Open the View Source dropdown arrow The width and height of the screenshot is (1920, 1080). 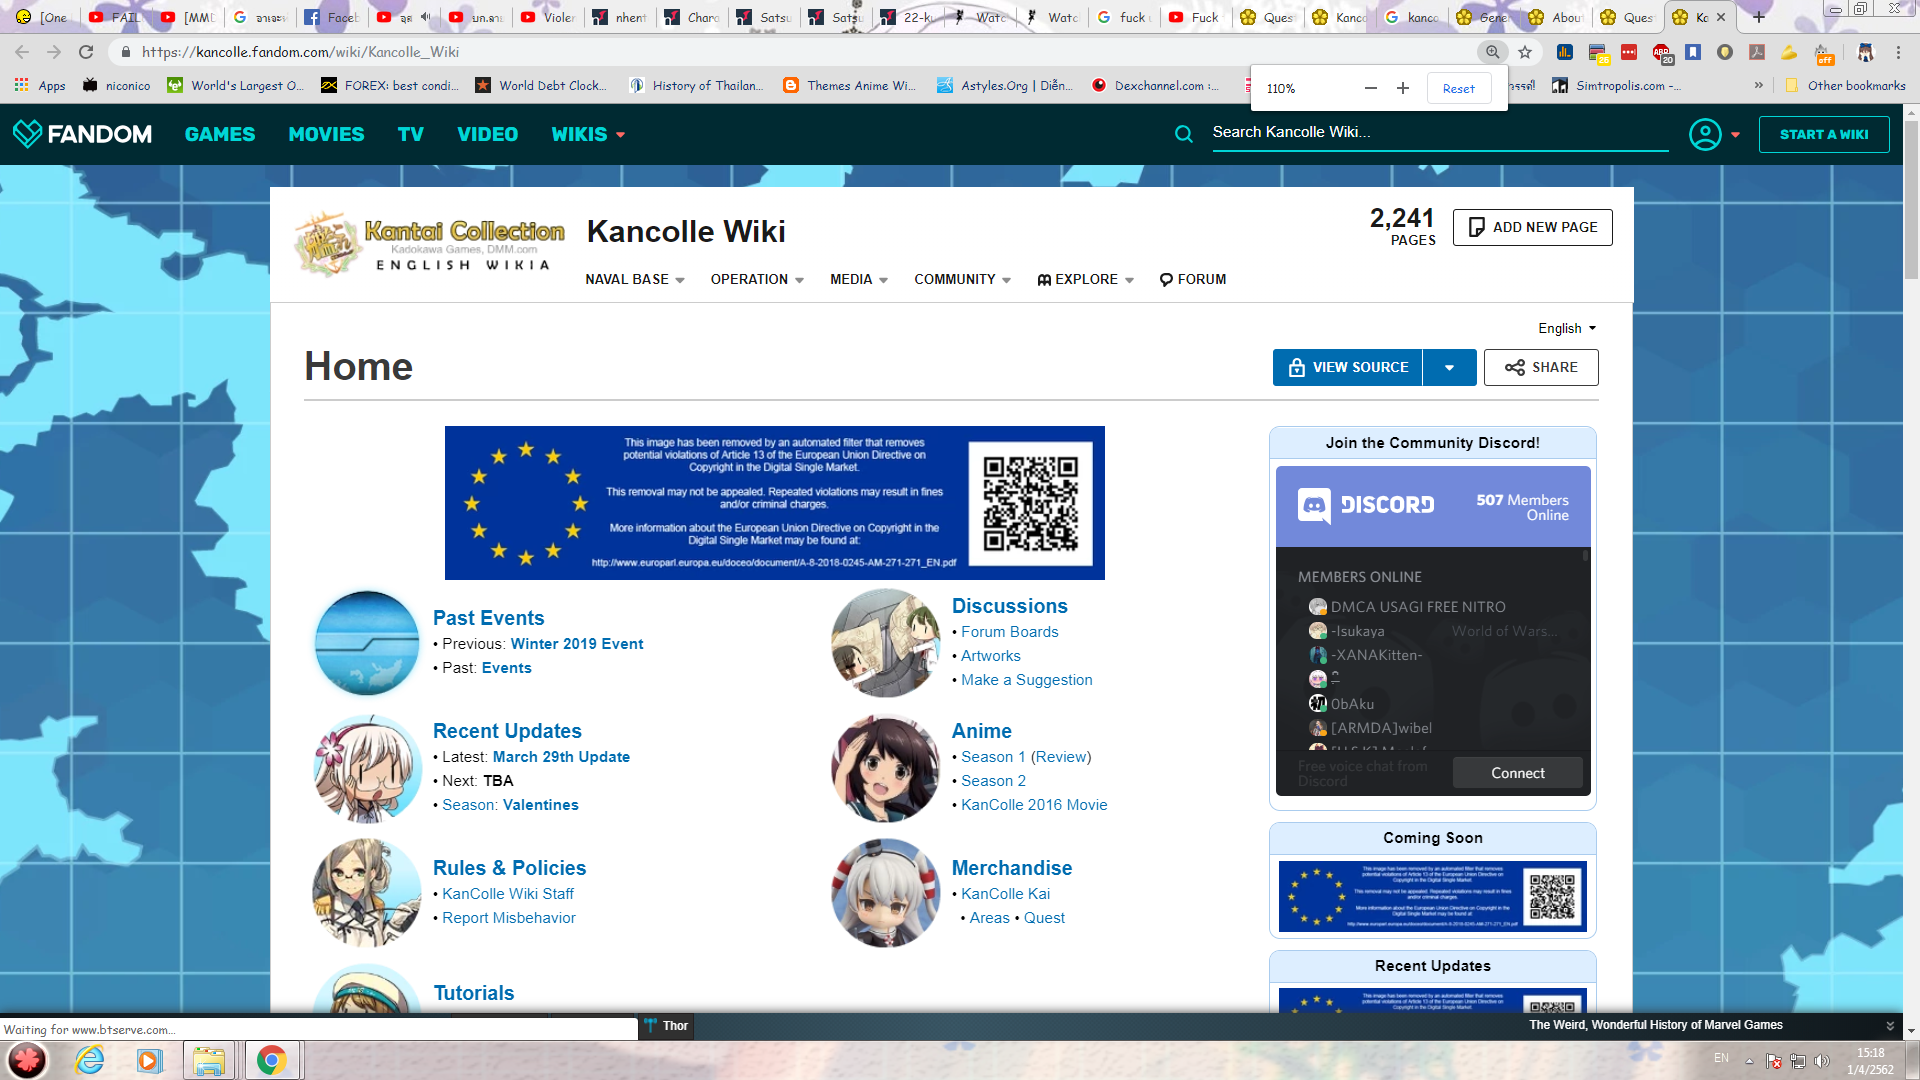tap(1449, 367)
